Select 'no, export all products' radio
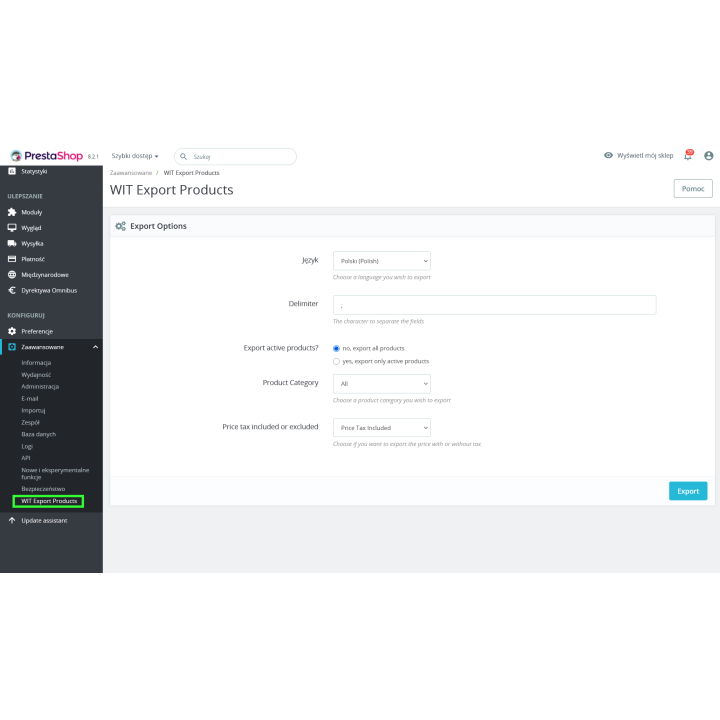Screen dimensions: 720x720 click(x=336, y=349)
